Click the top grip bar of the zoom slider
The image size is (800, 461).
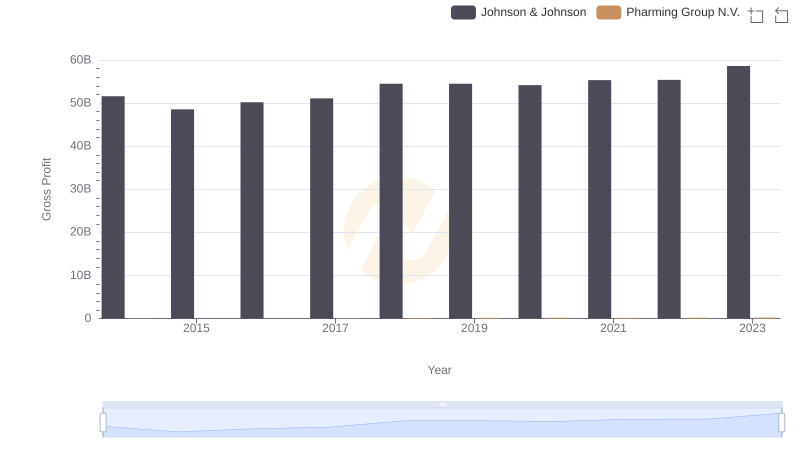[442, 404]
